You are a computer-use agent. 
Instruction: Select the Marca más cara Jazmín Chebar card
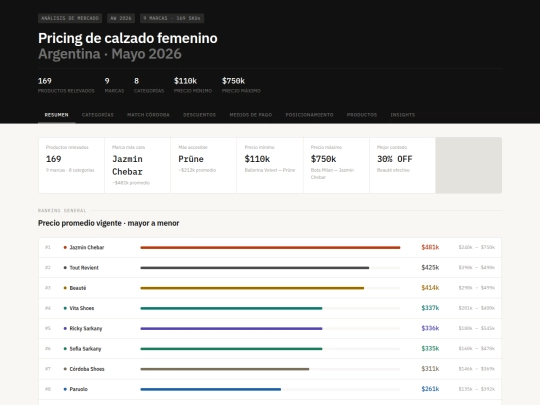[x=138, y=165]
